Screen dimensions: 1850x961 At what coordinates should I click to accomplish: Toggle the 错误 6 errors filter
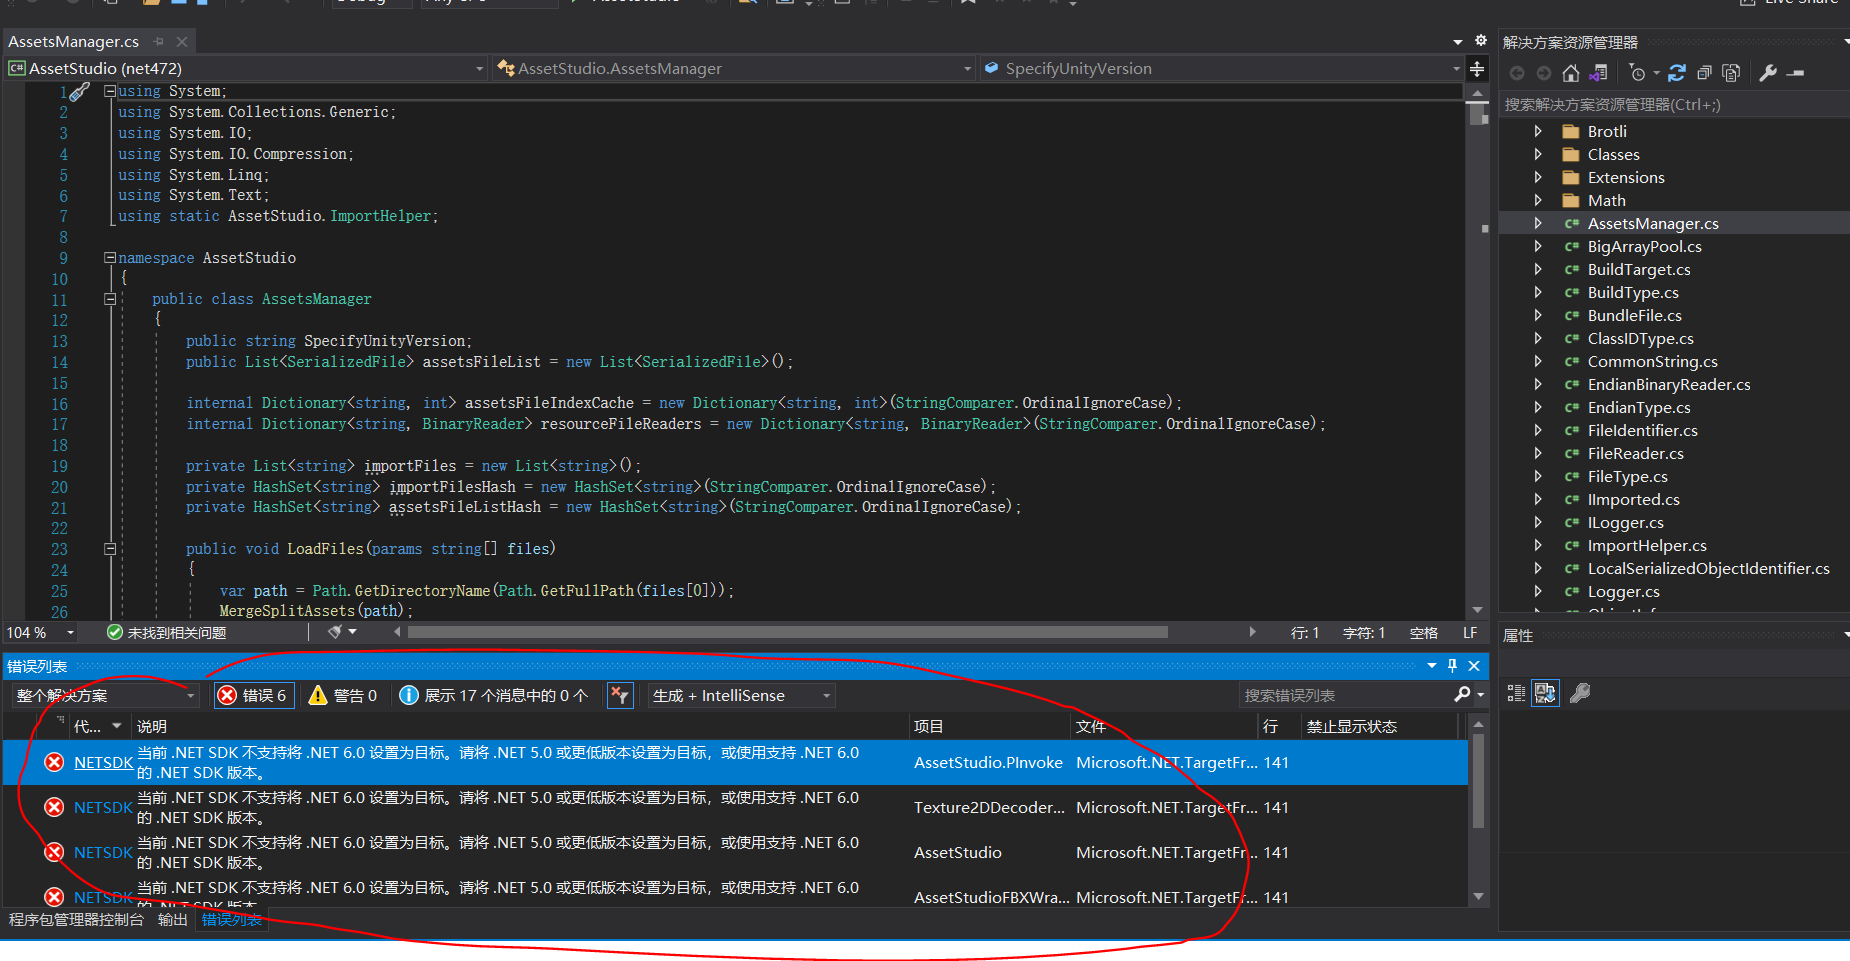(x=254, y=695)
